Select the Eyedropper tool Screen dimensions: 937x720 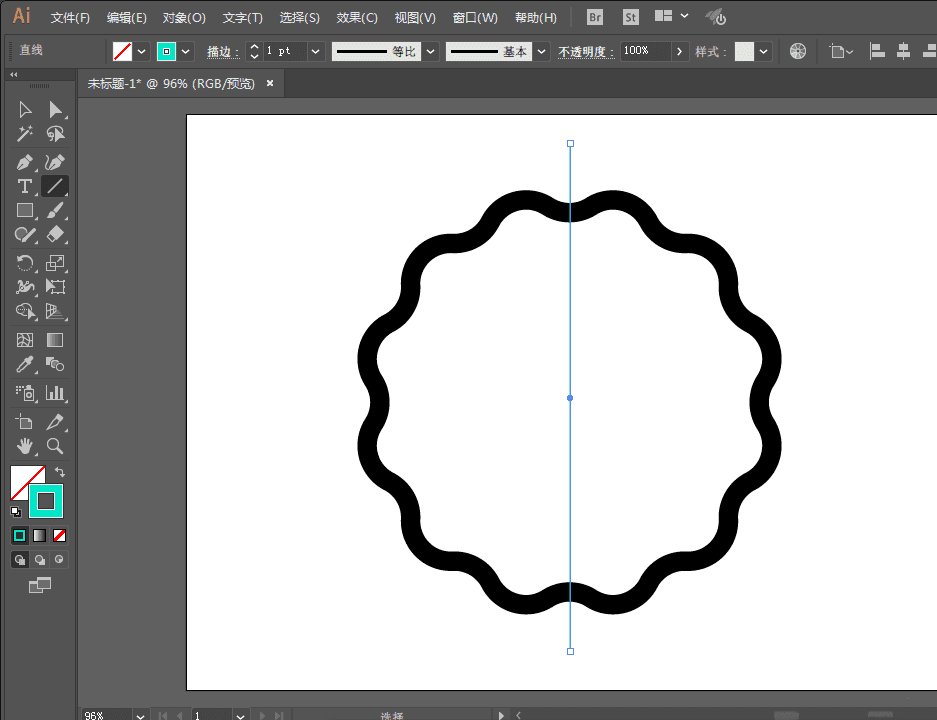25,365
